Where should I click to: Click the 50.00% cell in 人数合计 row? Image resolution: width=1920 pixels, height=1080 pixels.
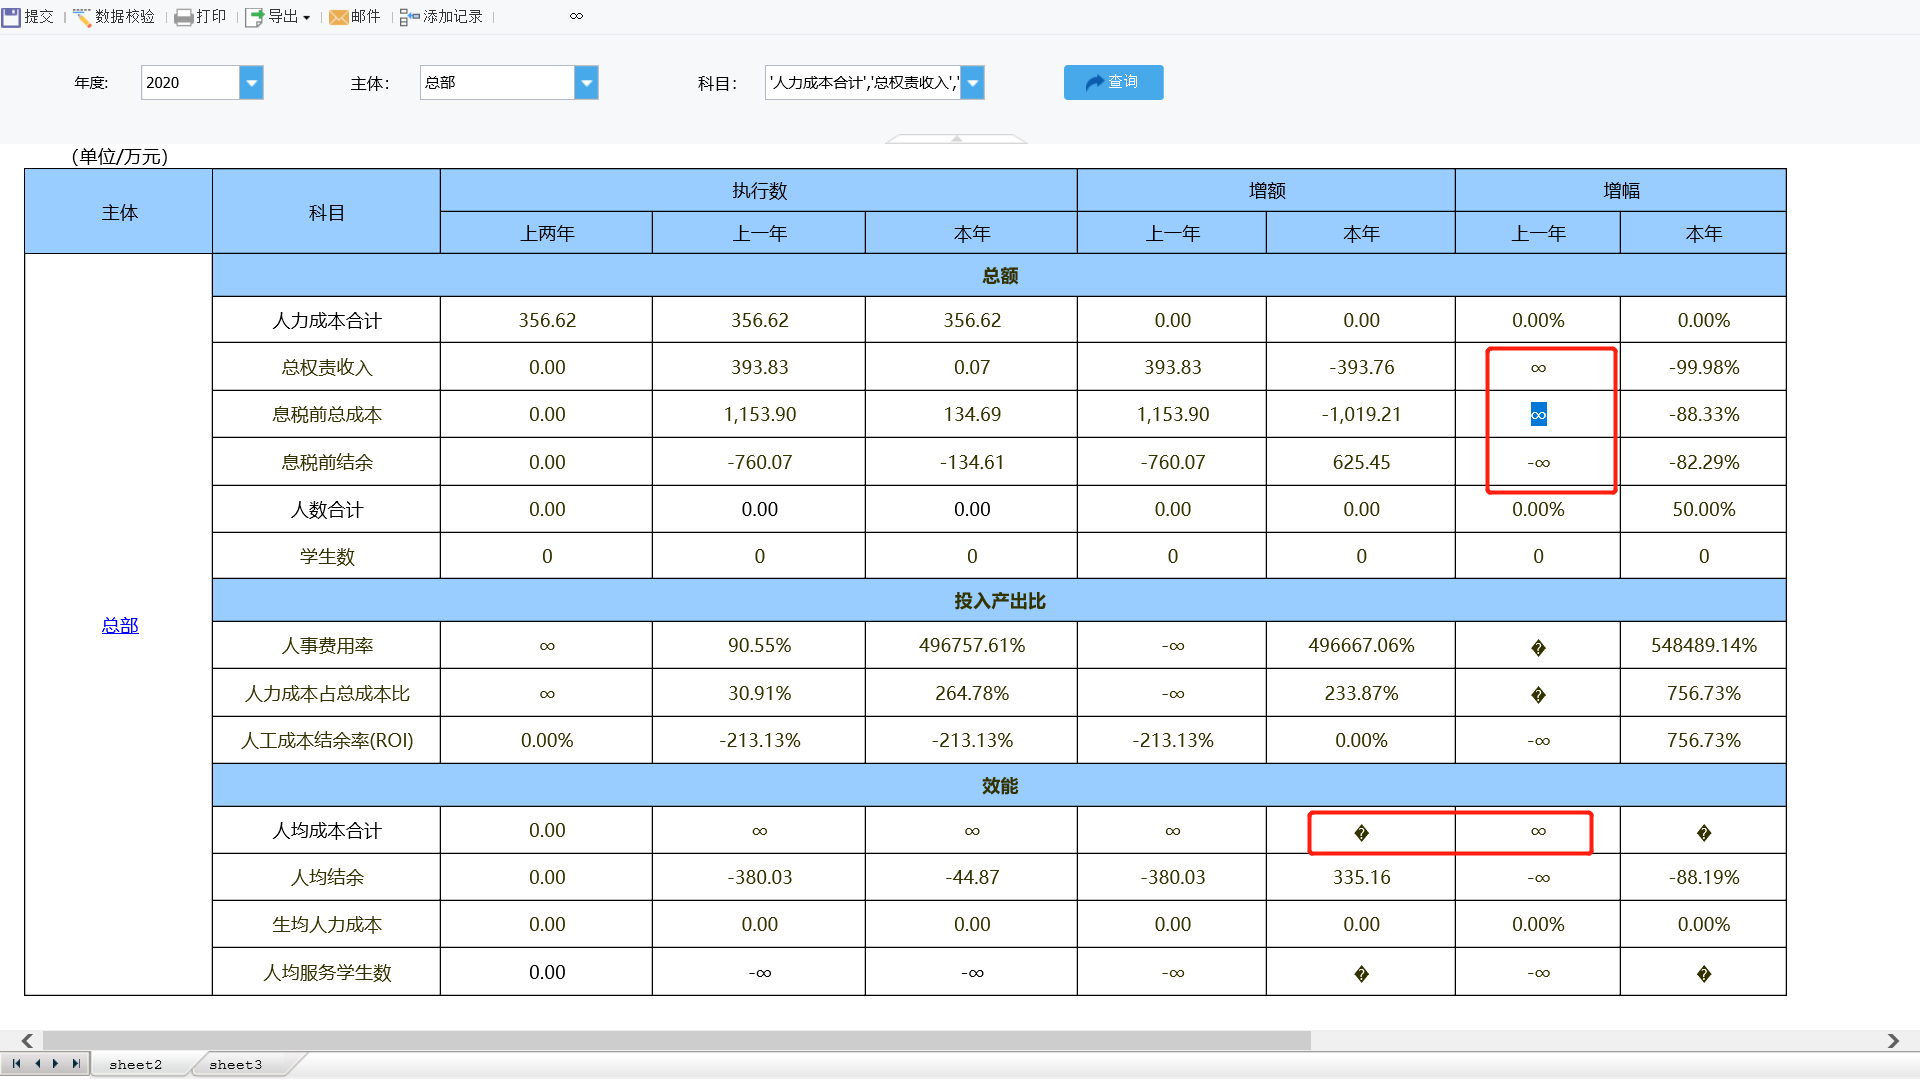click(x=1704, y=509)
